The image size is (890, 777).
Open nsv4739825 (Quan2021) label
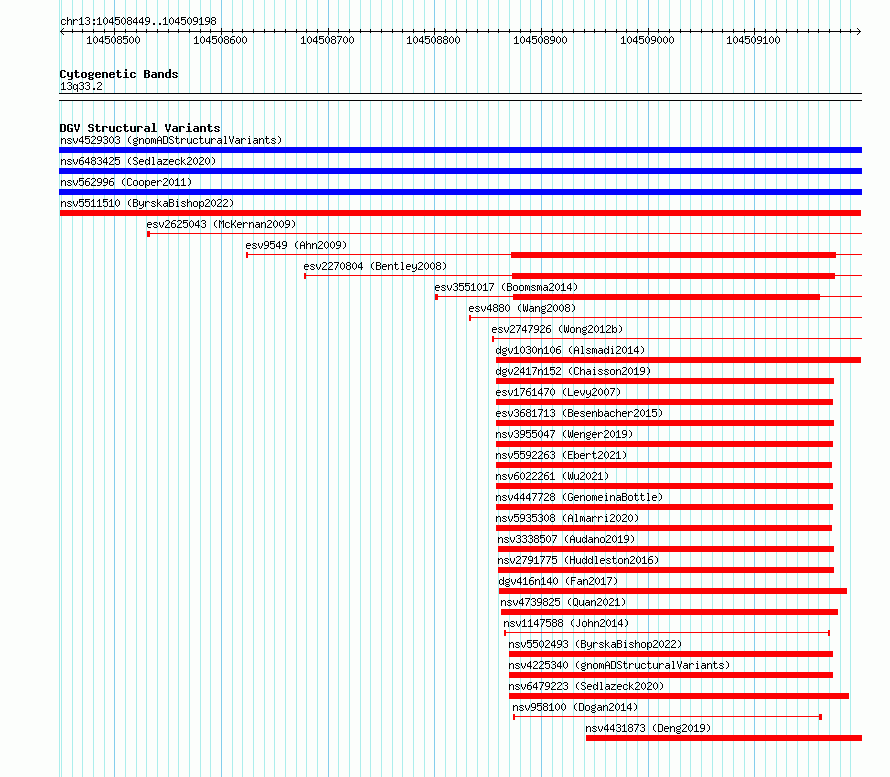(x=564, y=602)
